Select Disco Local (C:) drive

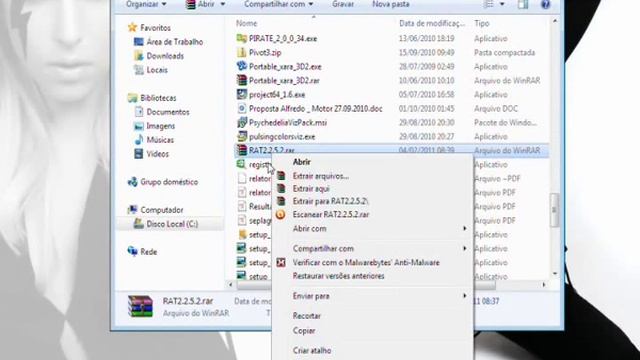(172, 224)
